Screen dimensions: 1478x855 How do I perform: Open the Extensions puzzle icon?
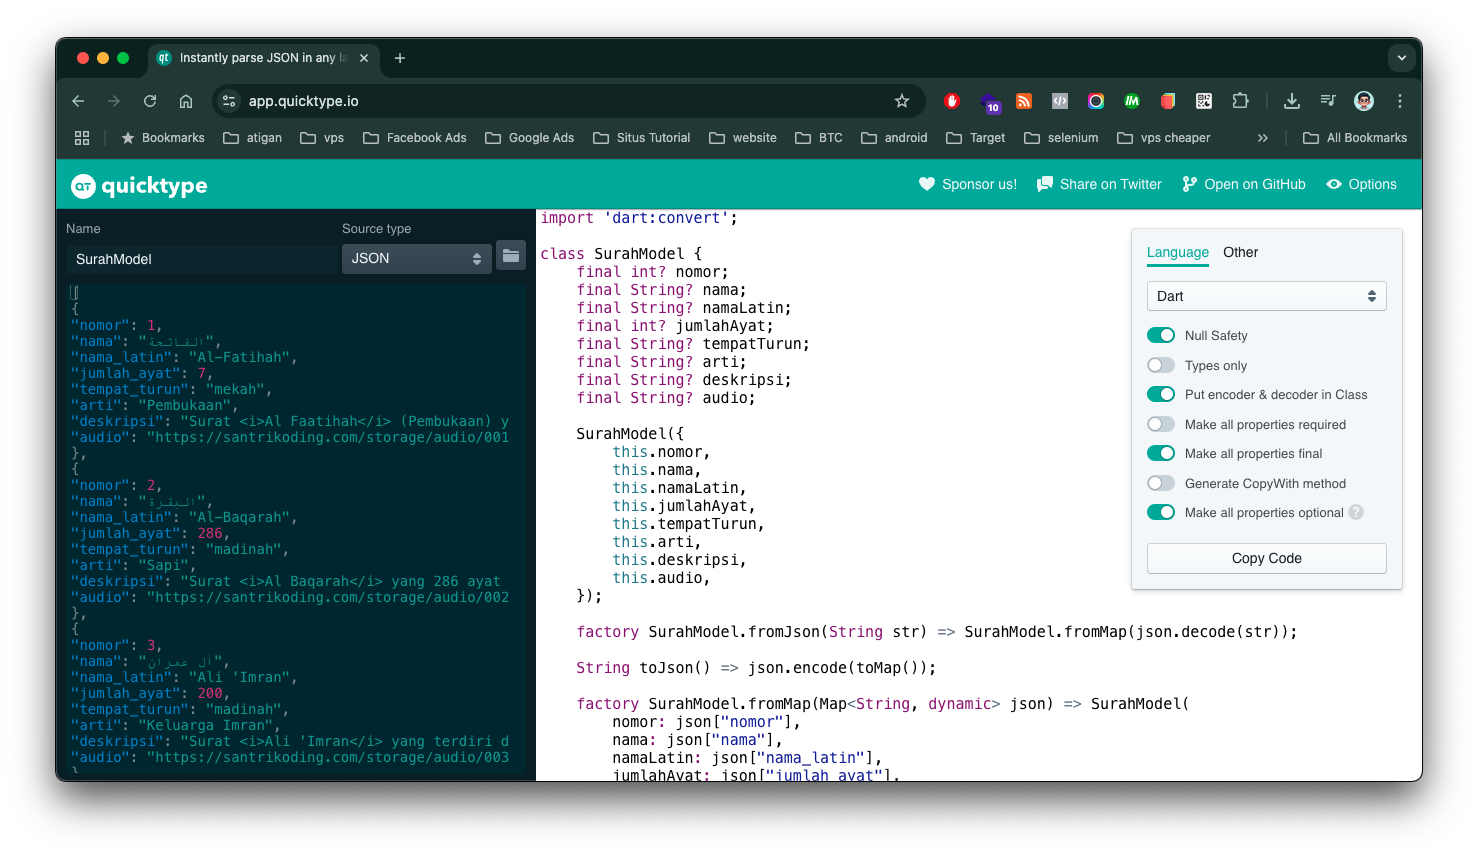pos(1240,101)
